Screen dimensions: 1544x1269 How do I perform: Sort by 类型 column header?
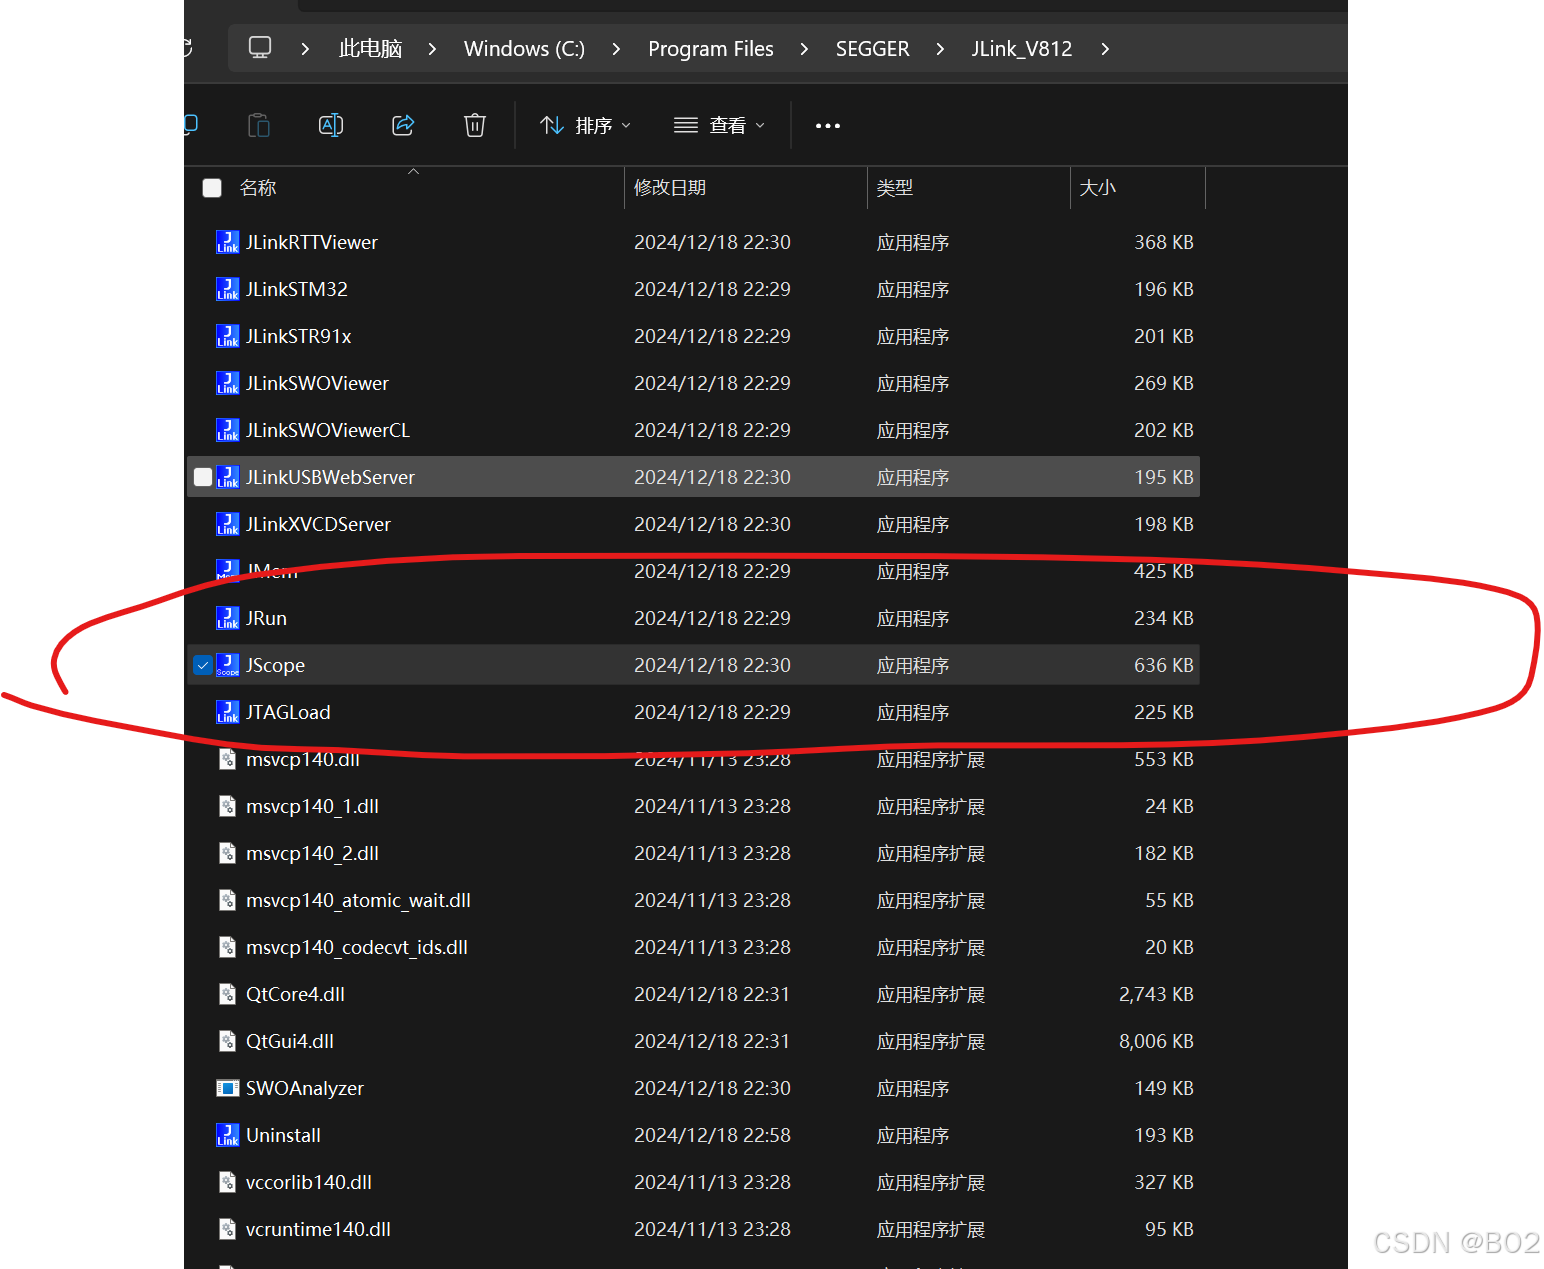[895, 188]
